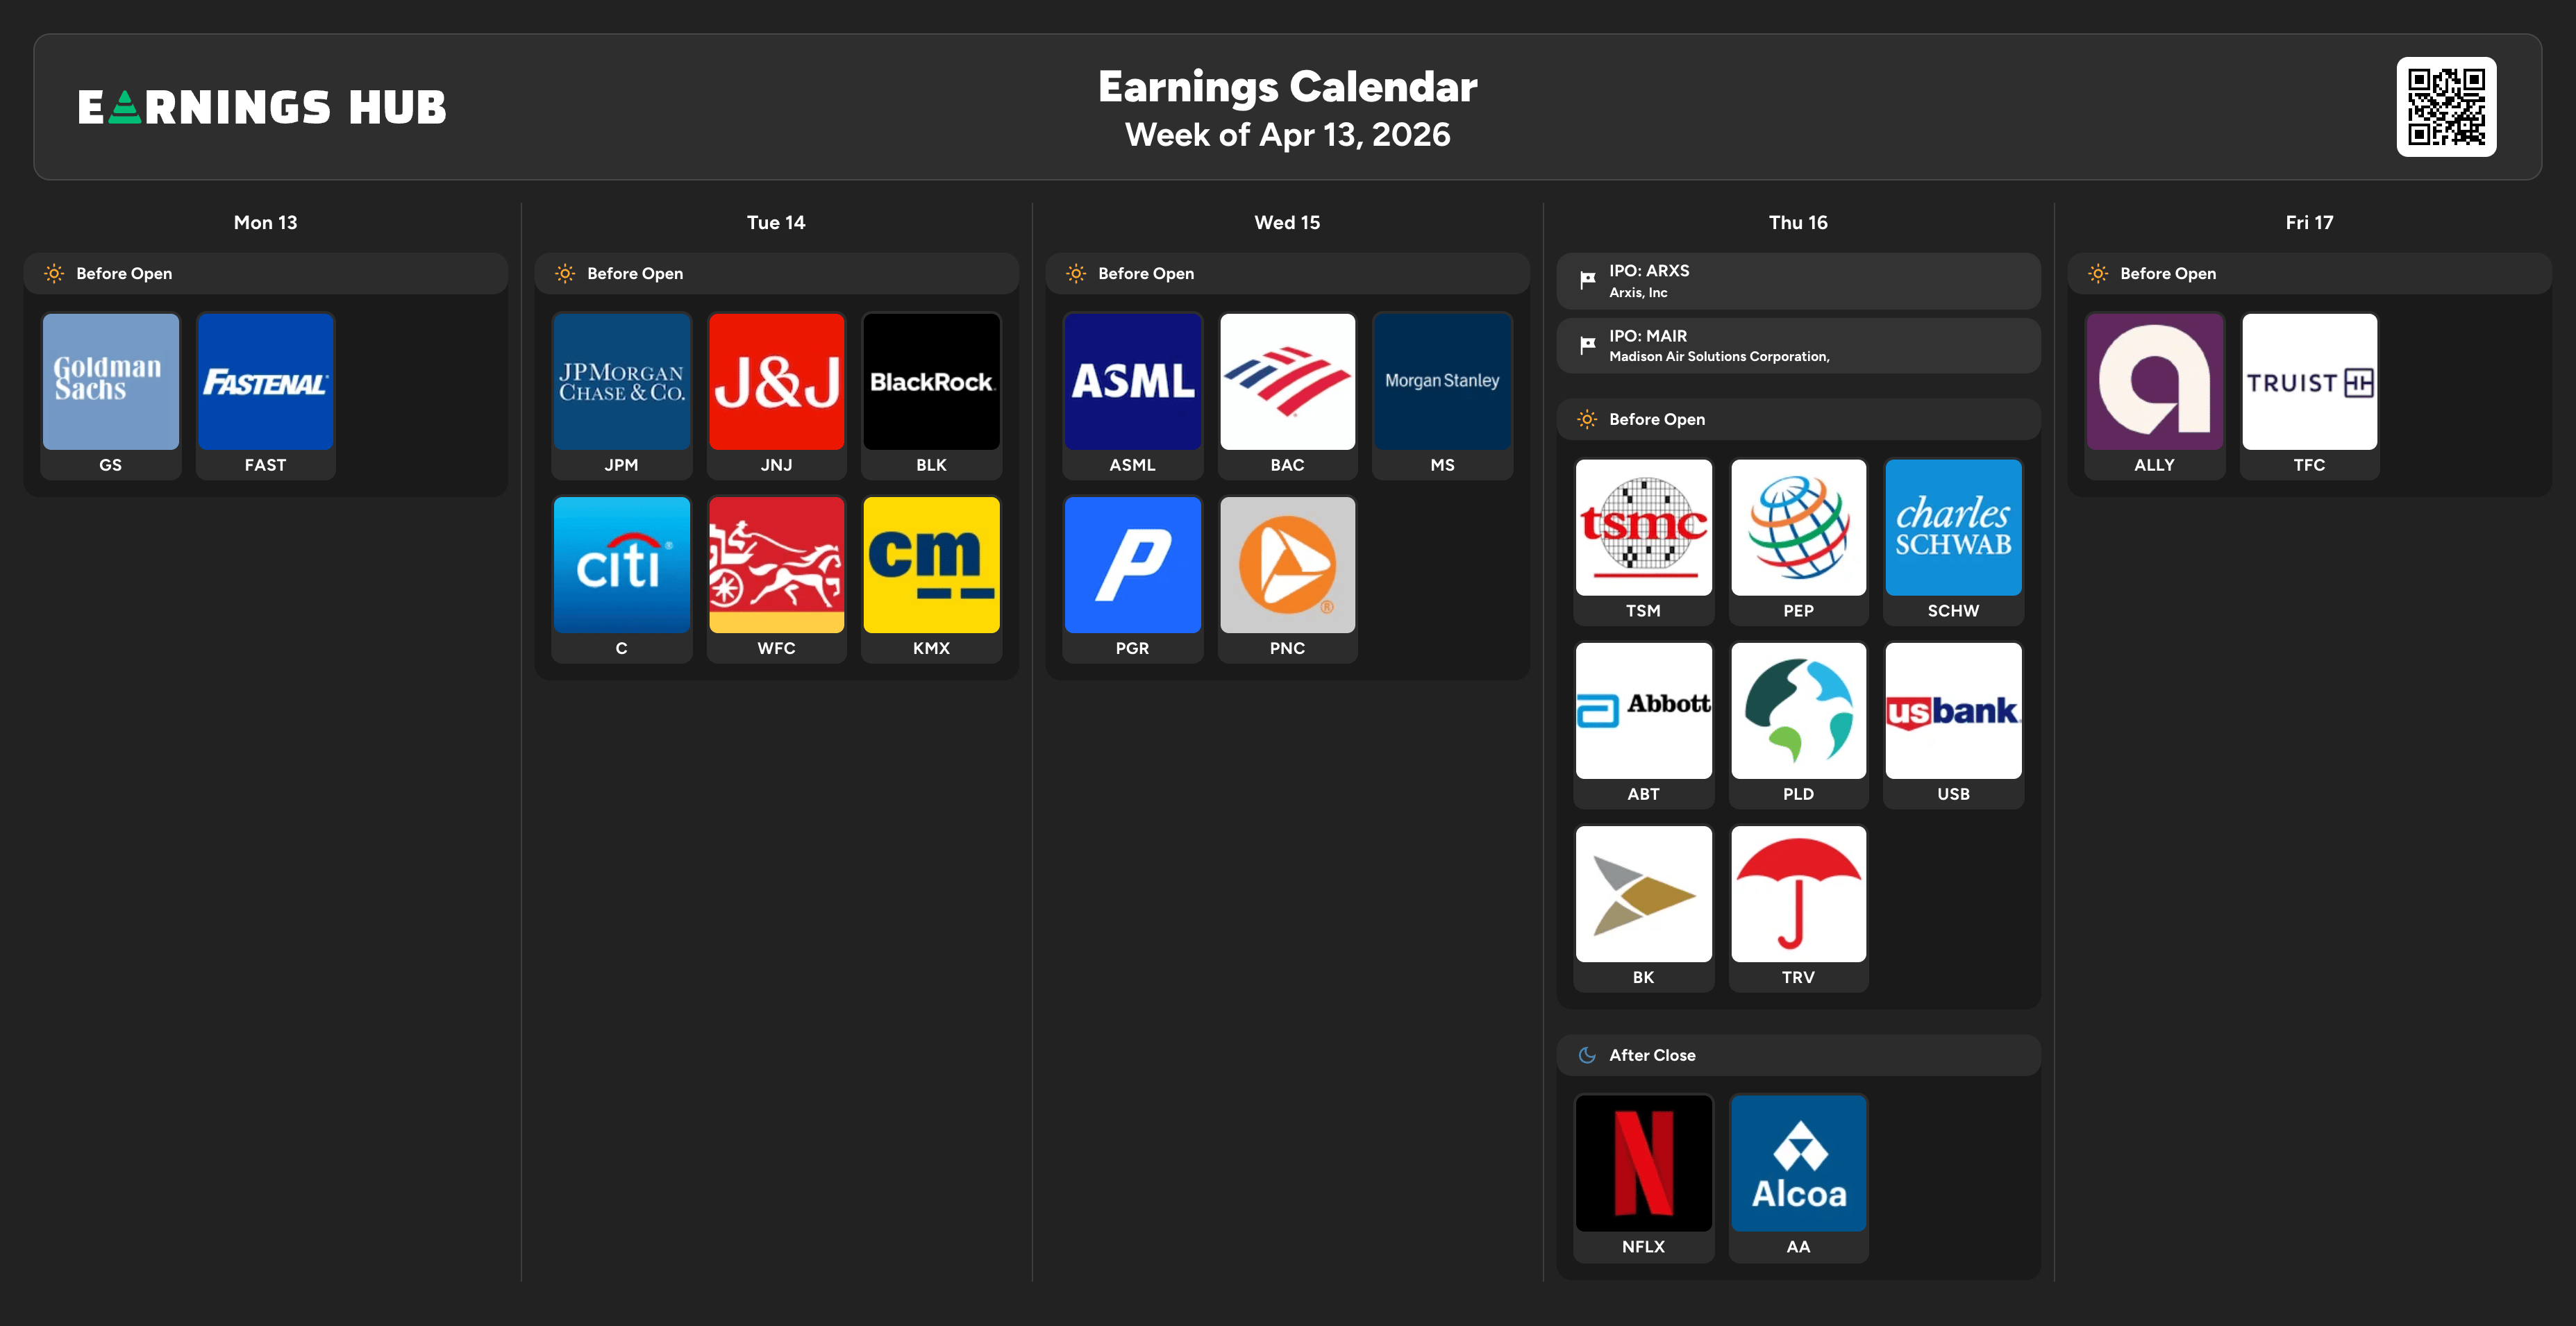Select the Wed 15 day heading
Viewport: 2576px width, 1326px height.
(1287, 222)
